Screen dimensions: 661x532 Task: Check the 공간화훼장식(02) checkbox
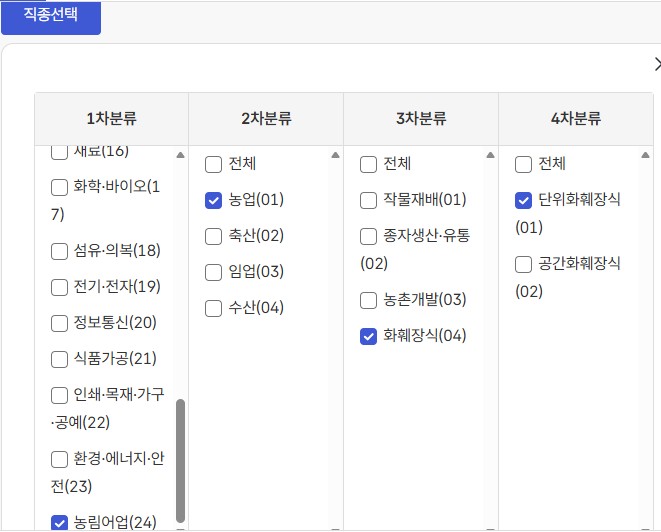click(523, 264)
